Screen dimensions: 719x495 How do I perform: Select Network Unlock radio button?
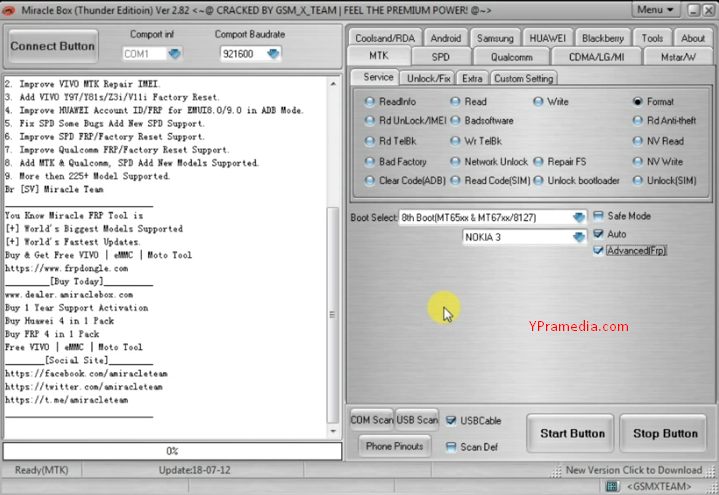click(455, 162)
